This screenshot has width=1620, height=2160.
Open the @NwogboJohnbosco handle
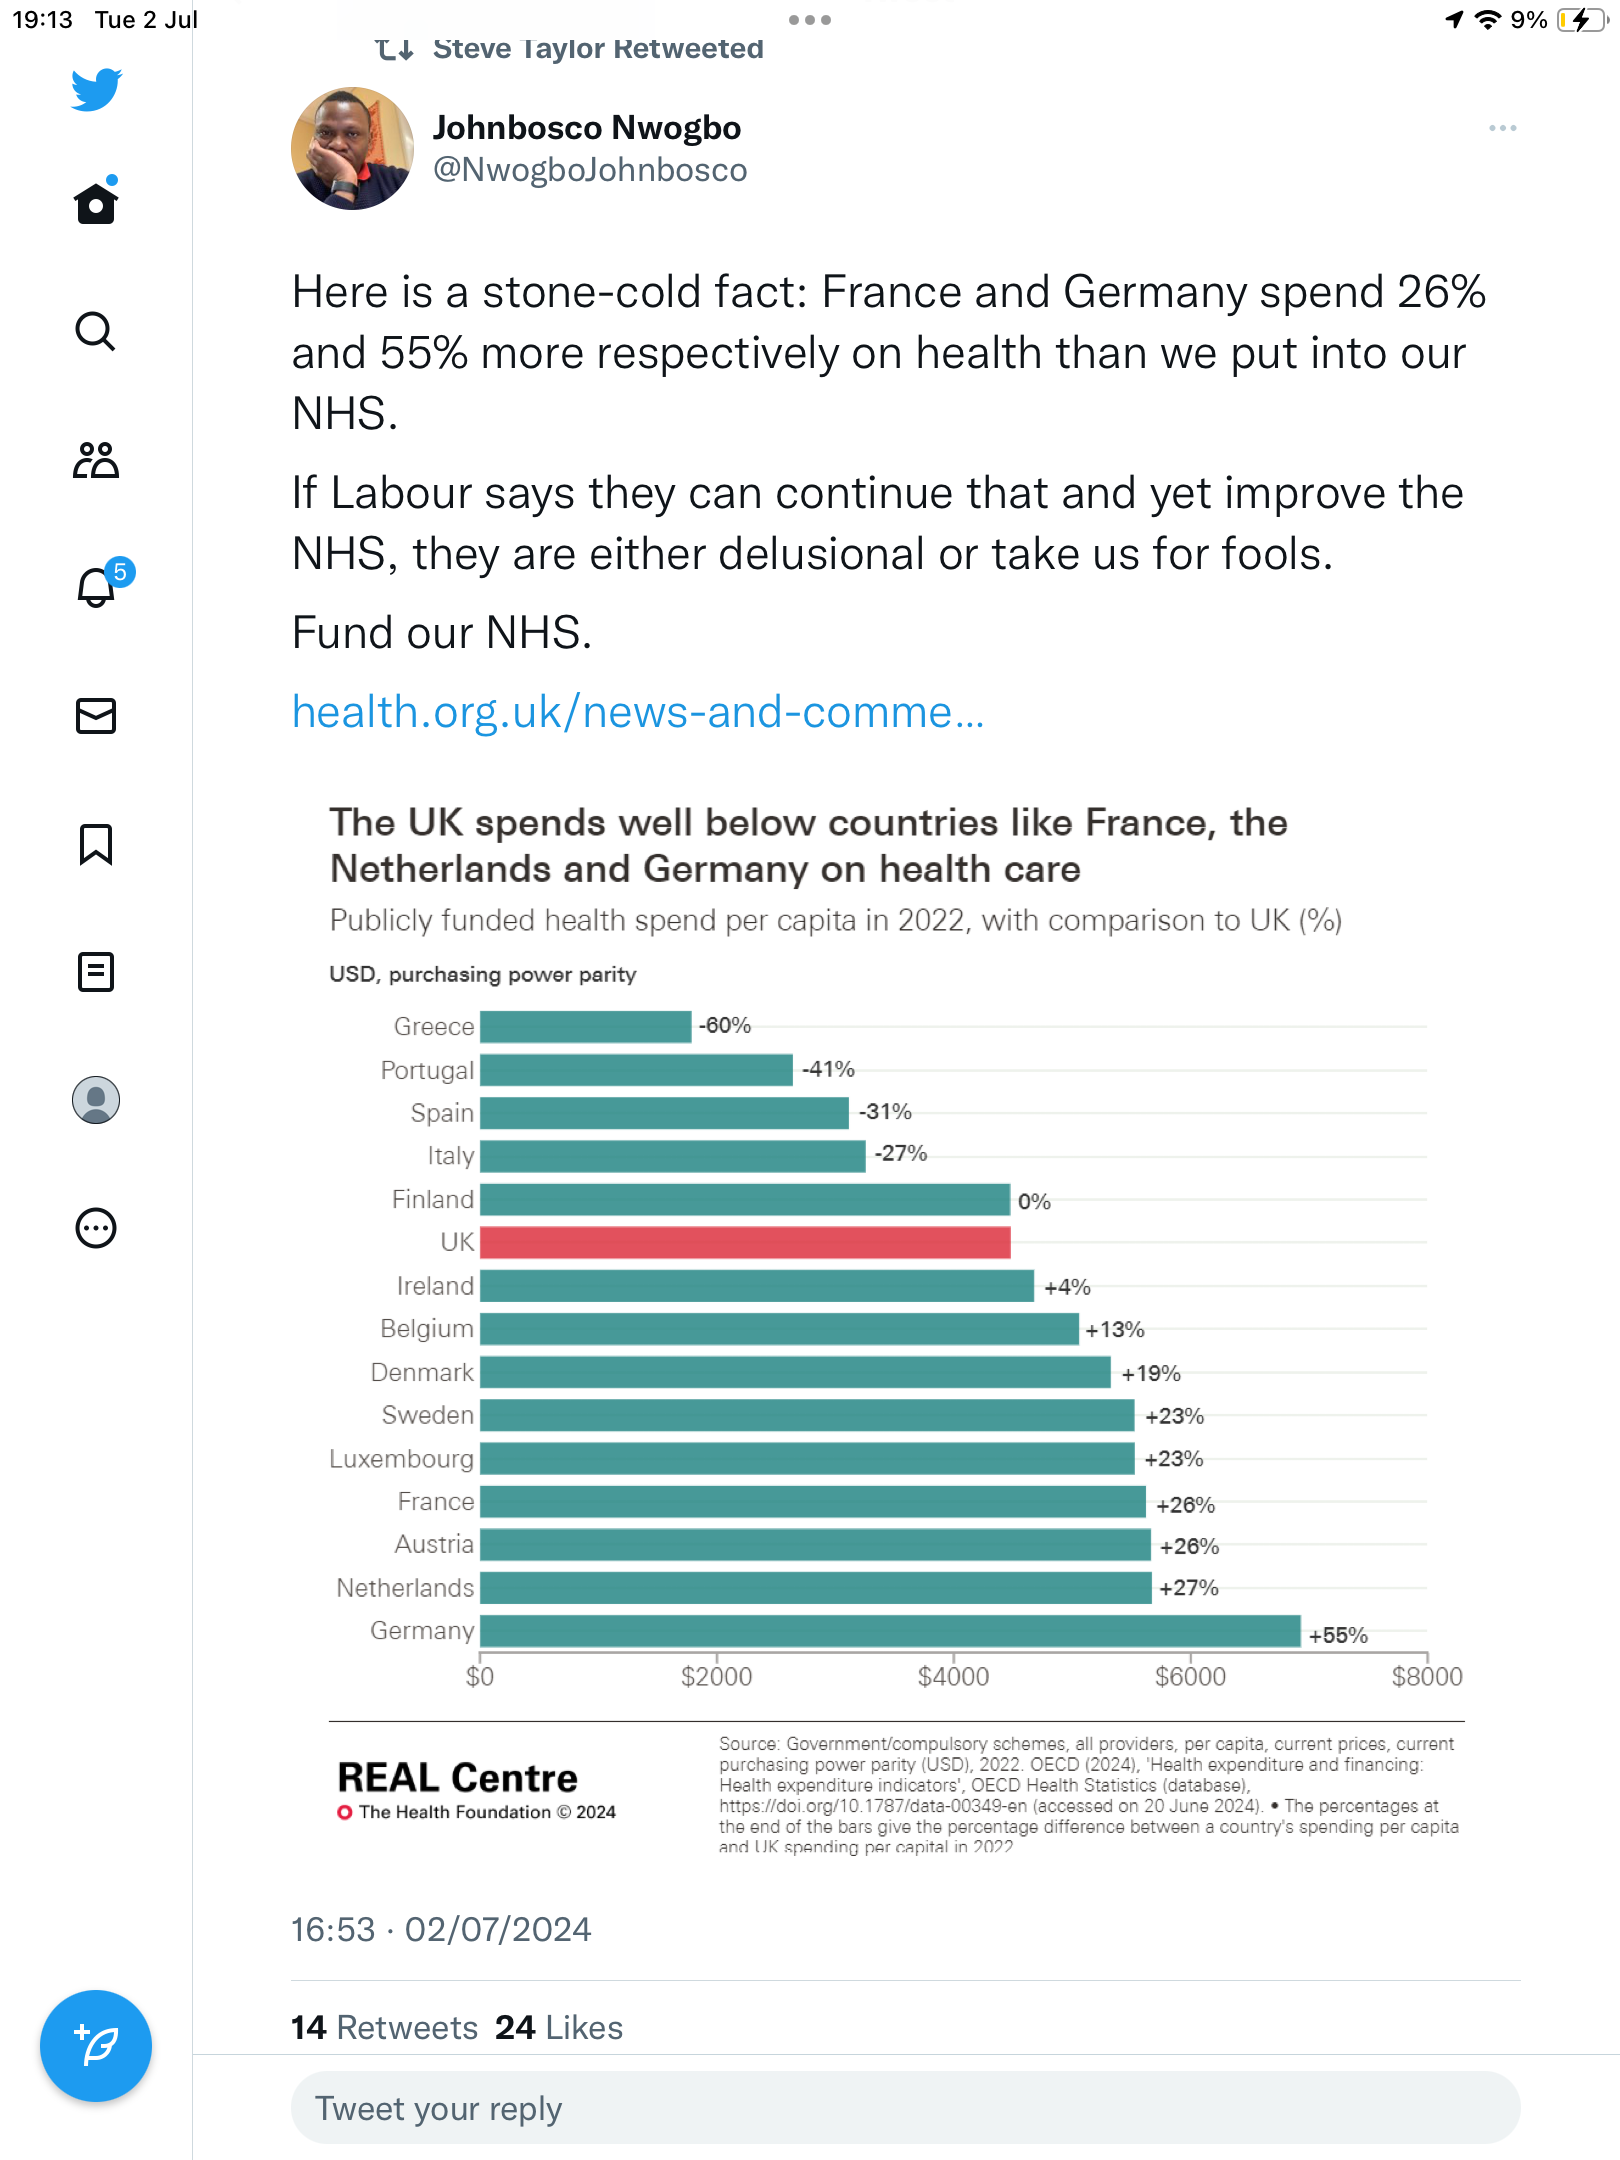coord(590,170)
